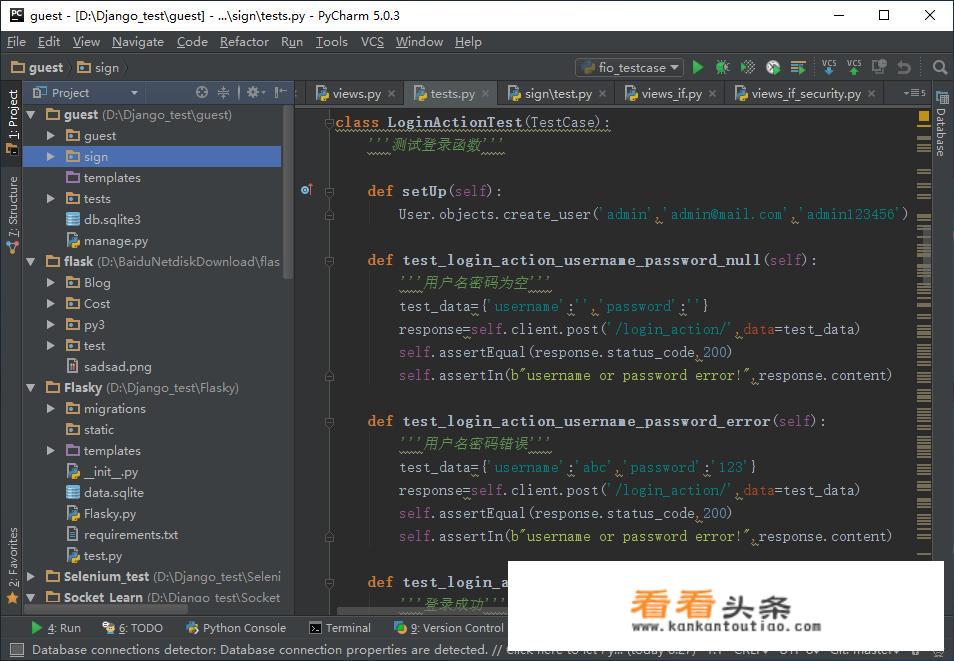Click inspection status indicator atop editor scrollbar
The width and height of the screenshot is (954, 661).
(x=924, y=116)
